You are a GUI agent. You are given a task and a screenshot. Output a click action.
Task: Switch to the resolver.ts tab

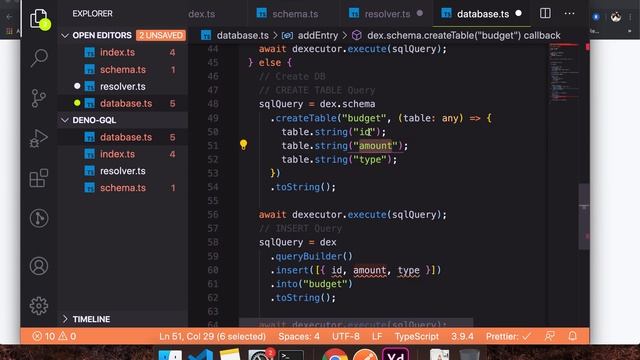pyautogui.click(x=386, y=13)
